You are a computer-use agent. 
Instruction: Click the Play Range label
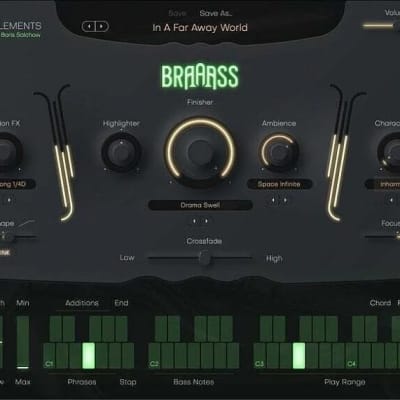coord(345,382)
